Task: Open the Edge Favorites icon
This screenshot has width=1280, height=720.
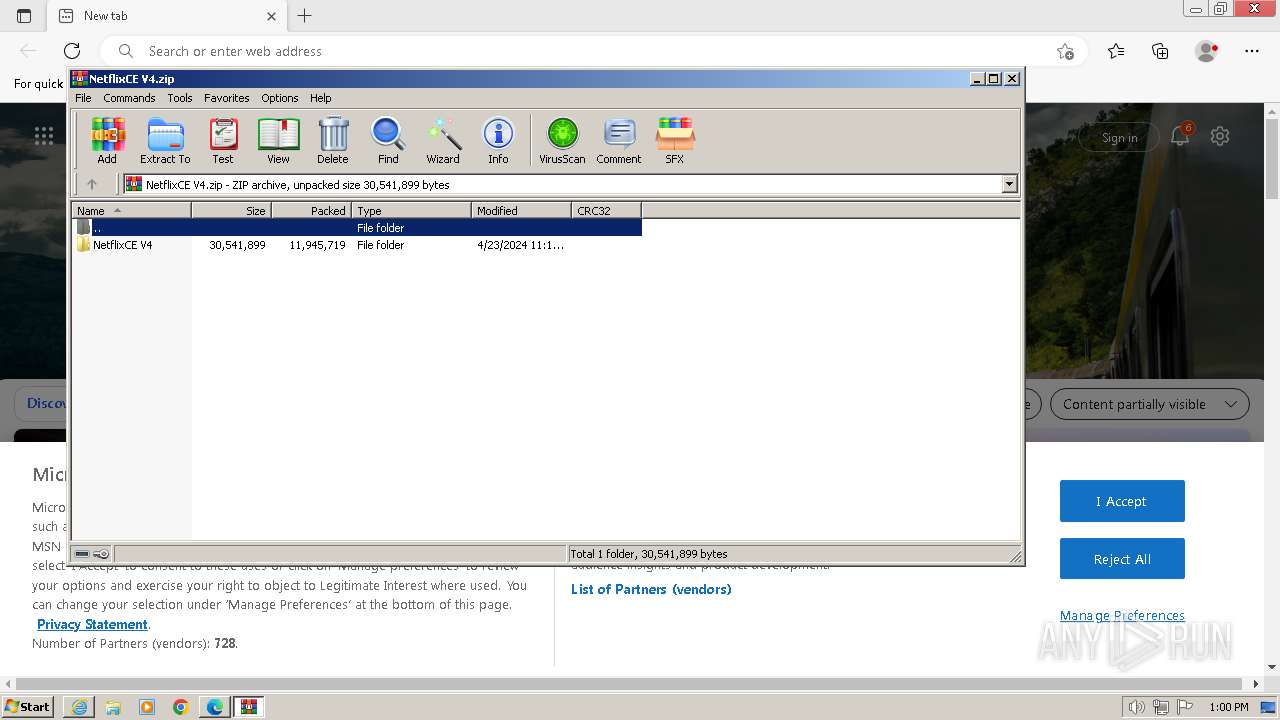Action: click(1116, 51)
